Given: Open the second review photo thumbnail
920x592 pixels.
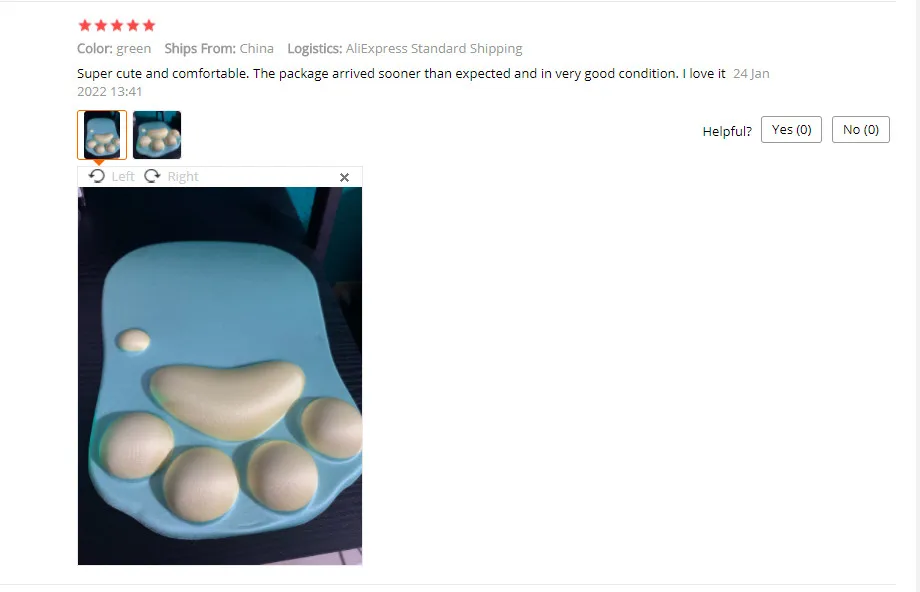Looking at the screenshot, I should [157, 135].
